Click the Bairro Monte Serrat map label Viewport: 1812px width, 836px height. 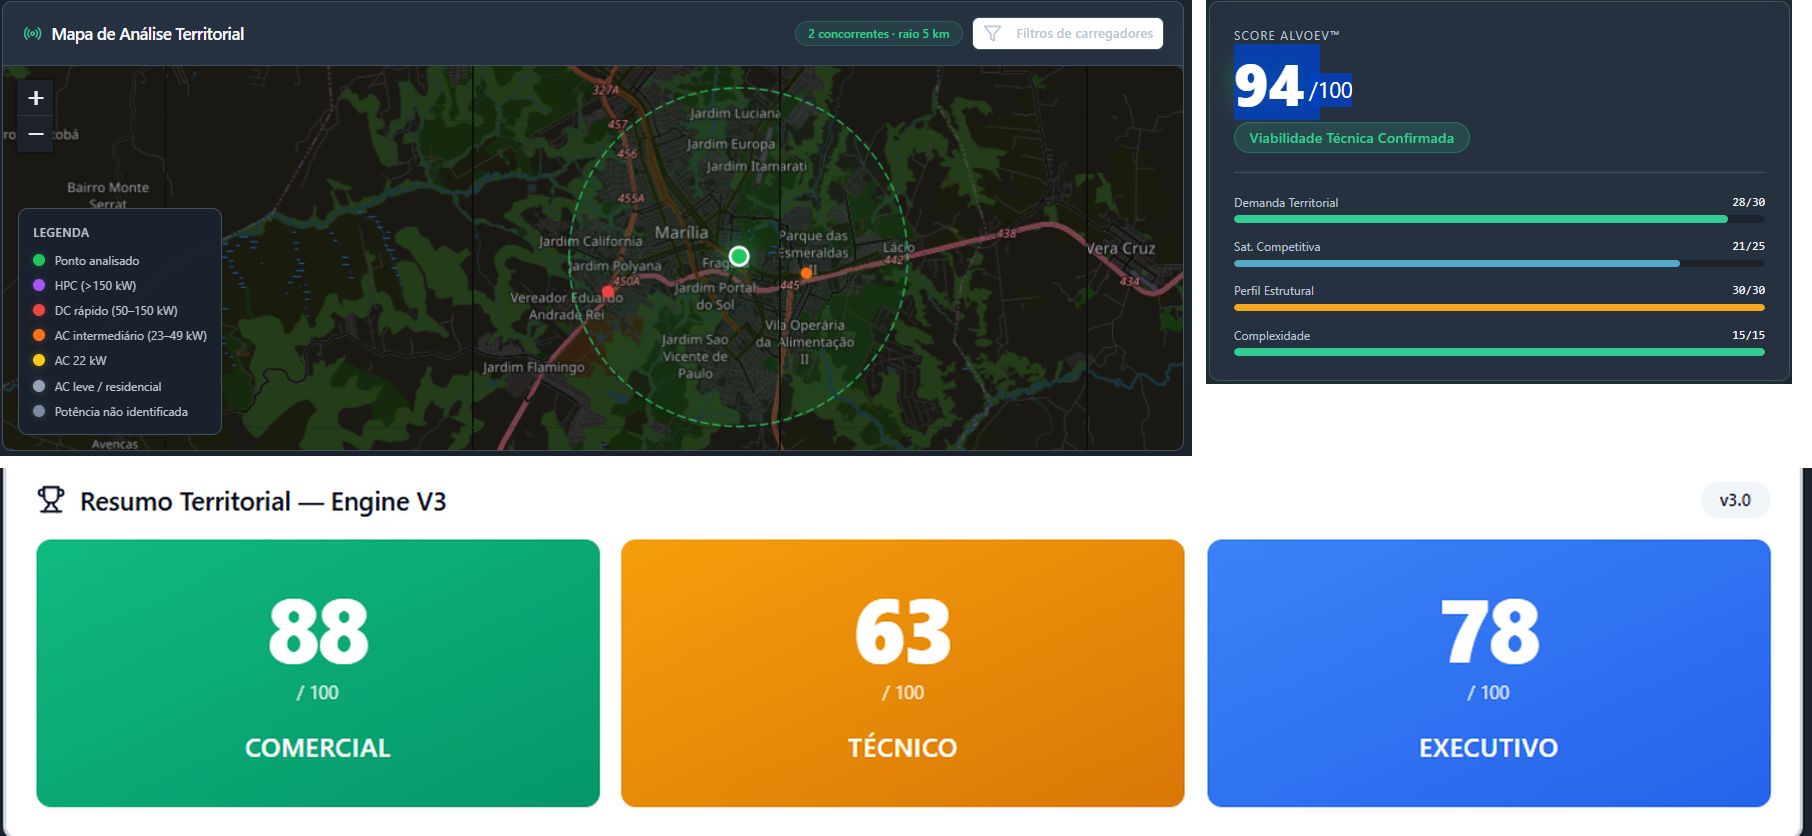[x=108, y=195]
